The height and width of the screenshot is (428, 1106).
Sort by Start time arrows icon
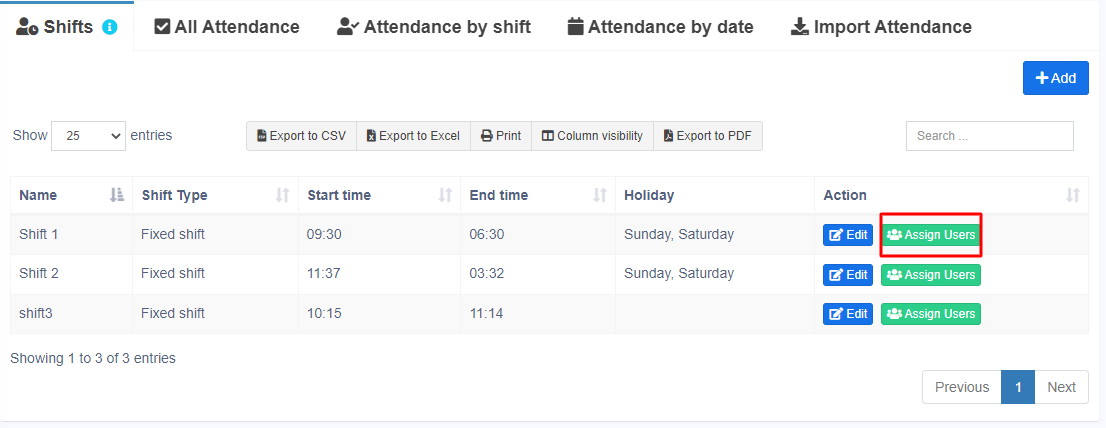pos(445,195)
